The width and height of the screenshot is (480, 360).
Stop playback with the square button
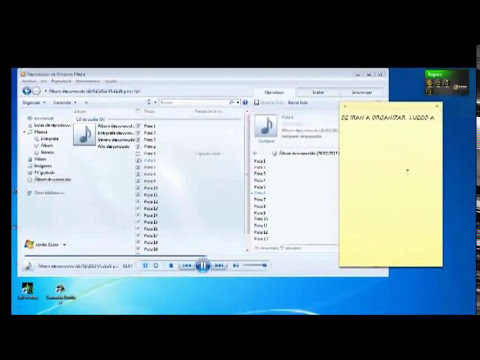171,266
